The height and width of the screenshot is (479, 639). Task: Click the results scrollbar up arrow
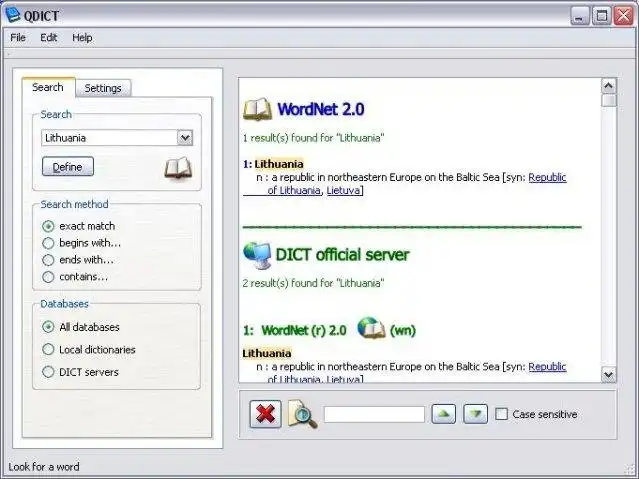[608, 86]
